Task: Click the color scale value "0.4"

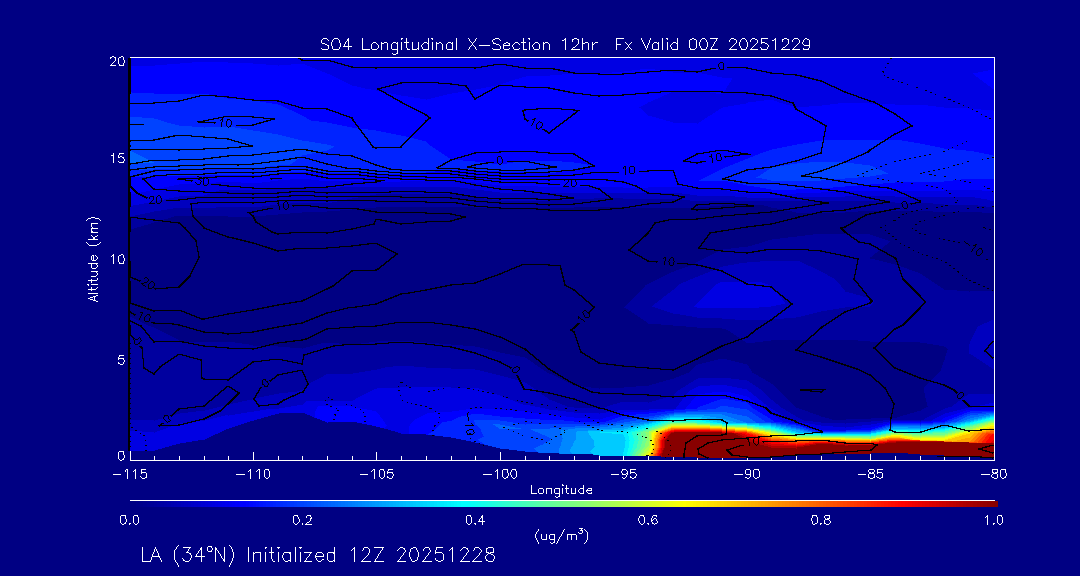Action: 475,520
